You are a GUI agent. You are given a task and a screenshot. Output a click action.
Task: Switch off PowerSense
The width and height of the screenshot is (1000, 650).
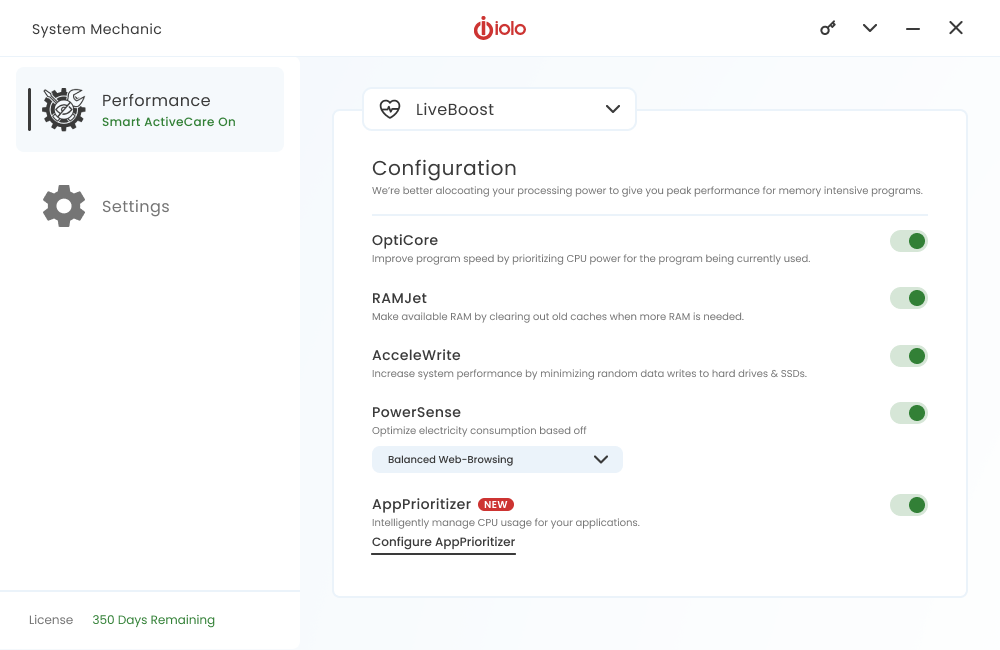(x=909, y=413)
